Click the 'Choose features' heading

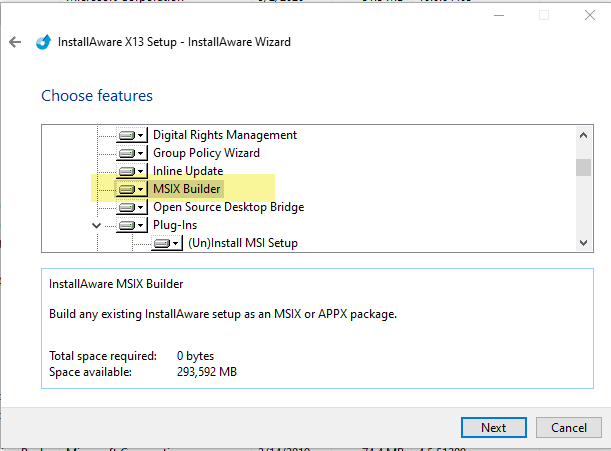tap(97, 96)
